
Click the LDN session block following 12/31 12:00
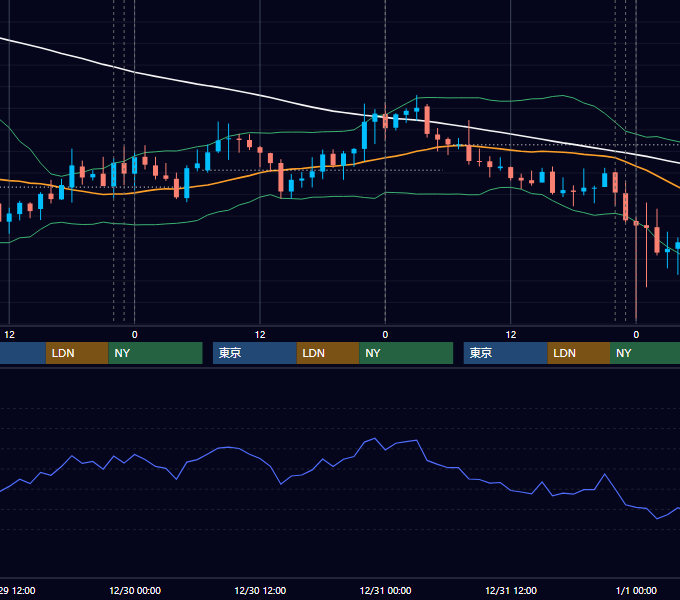(579, 353)
